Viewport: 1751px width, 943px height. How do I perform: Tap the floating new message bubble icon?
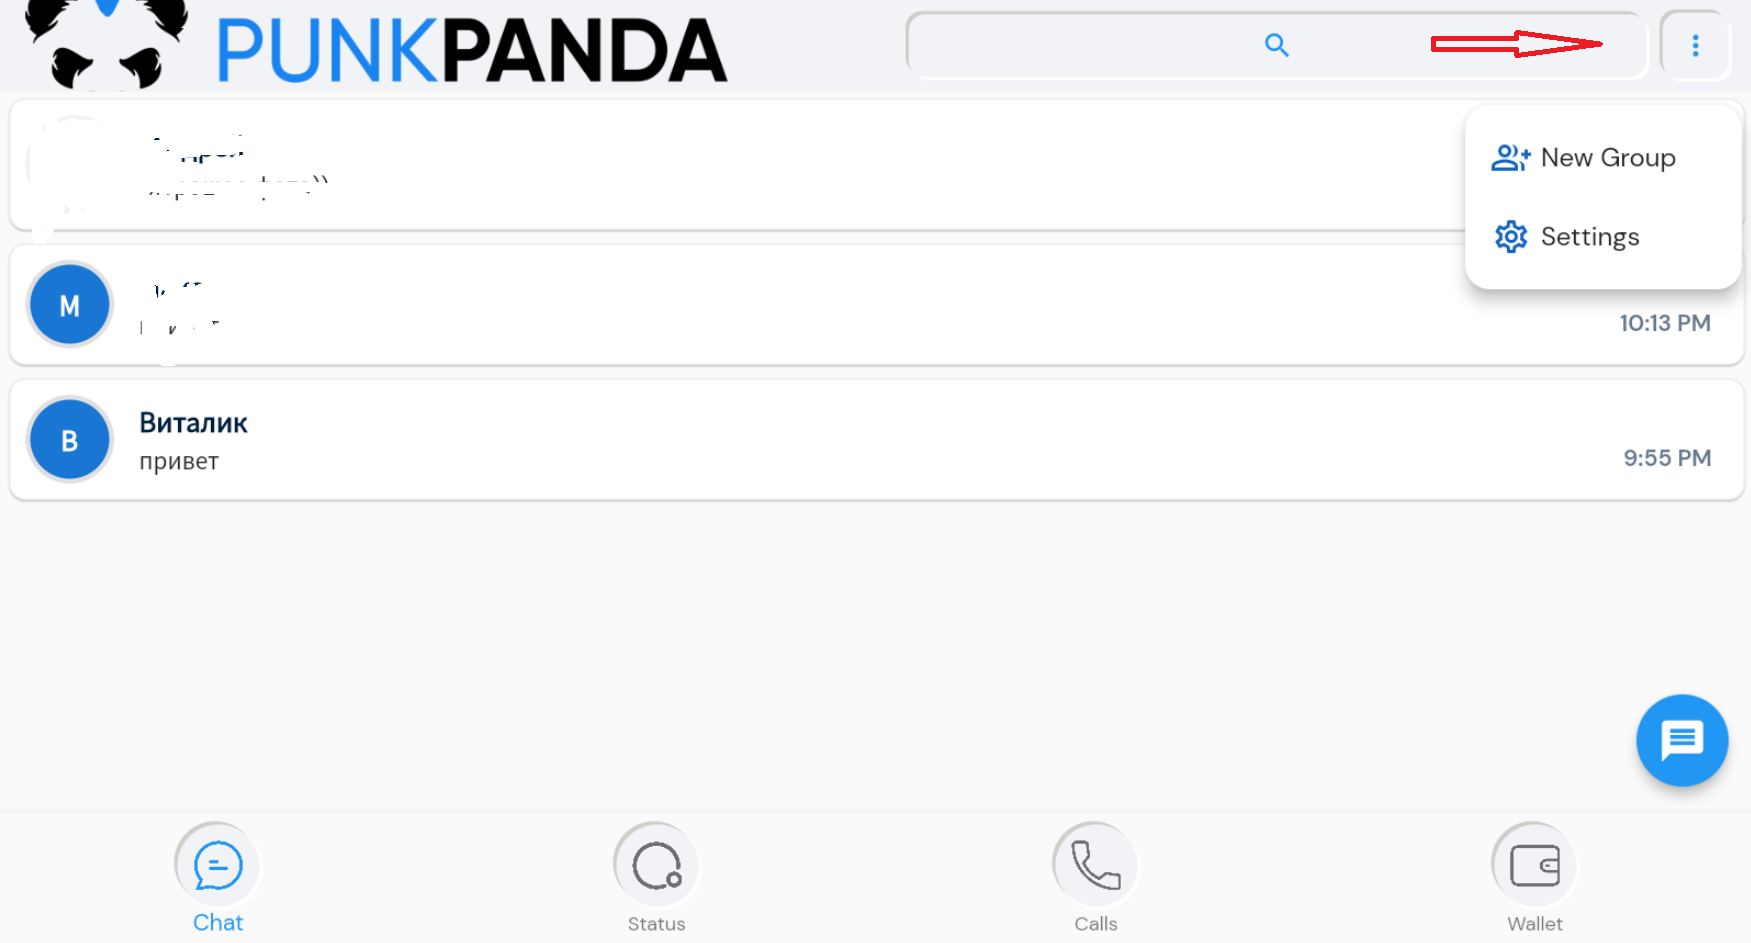coord(1682,741)
